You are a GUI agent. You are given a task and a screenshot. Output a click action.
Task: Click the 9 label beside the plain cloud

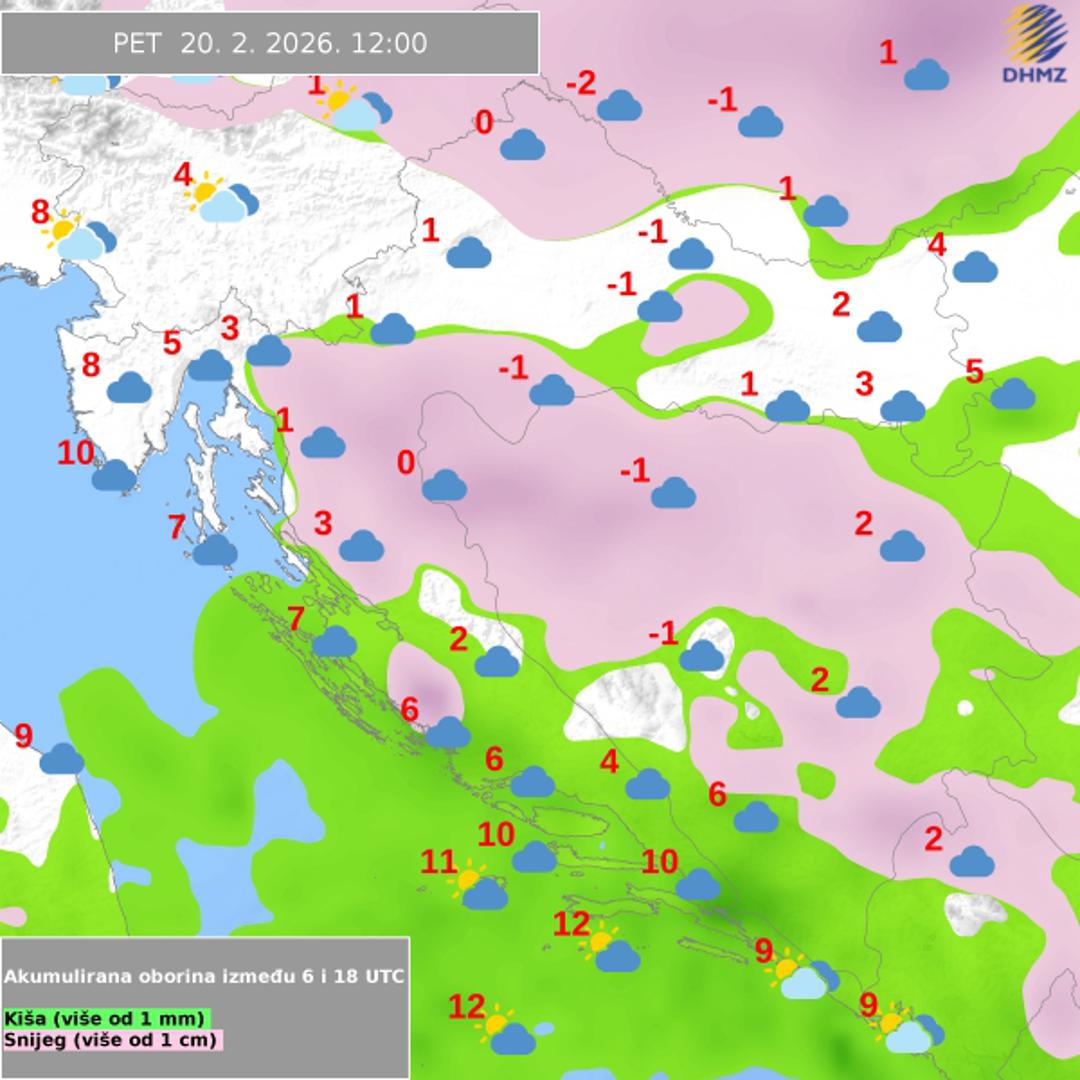(x=23, y=737)
